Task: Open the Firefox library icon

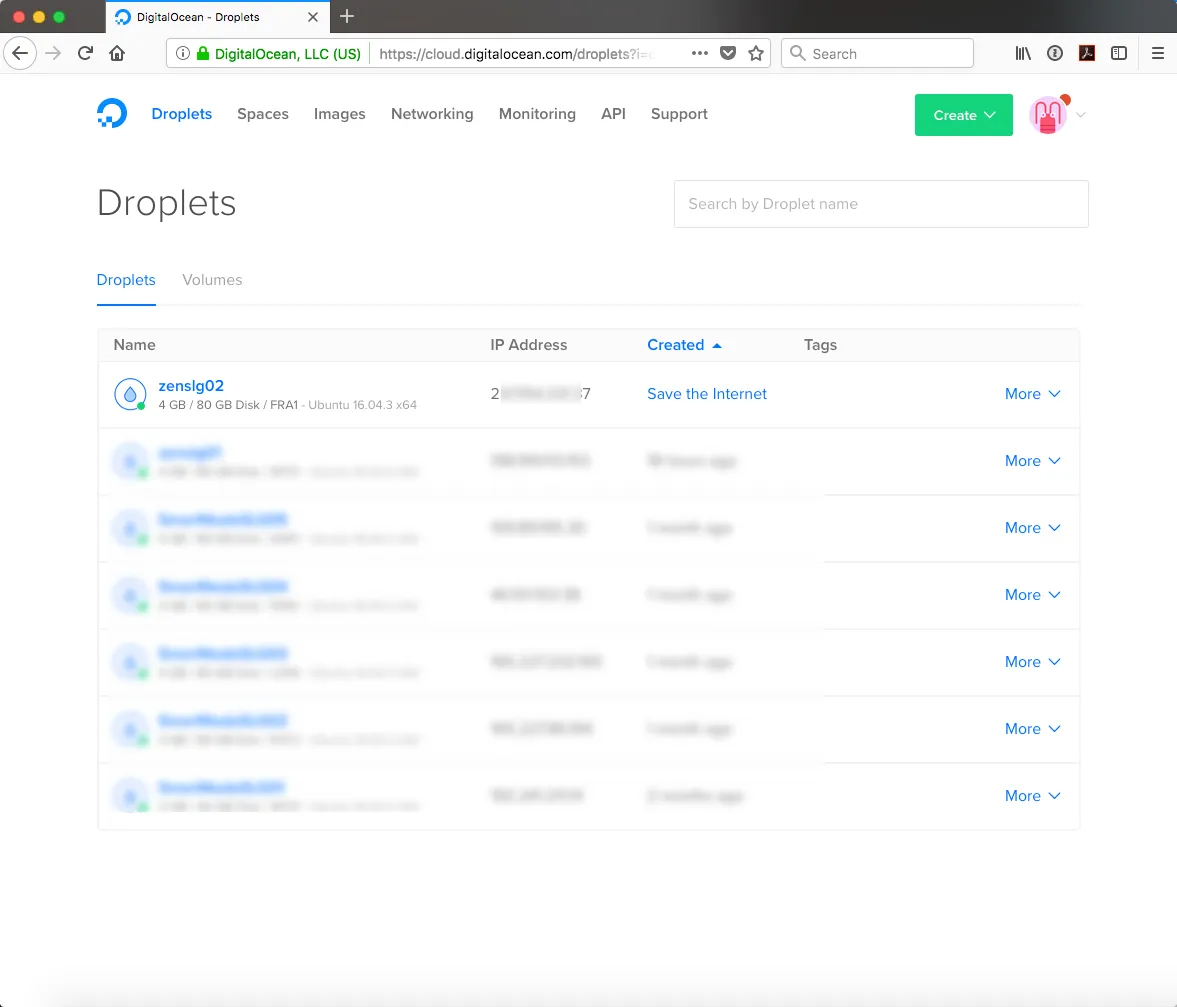Action: 1023,53
